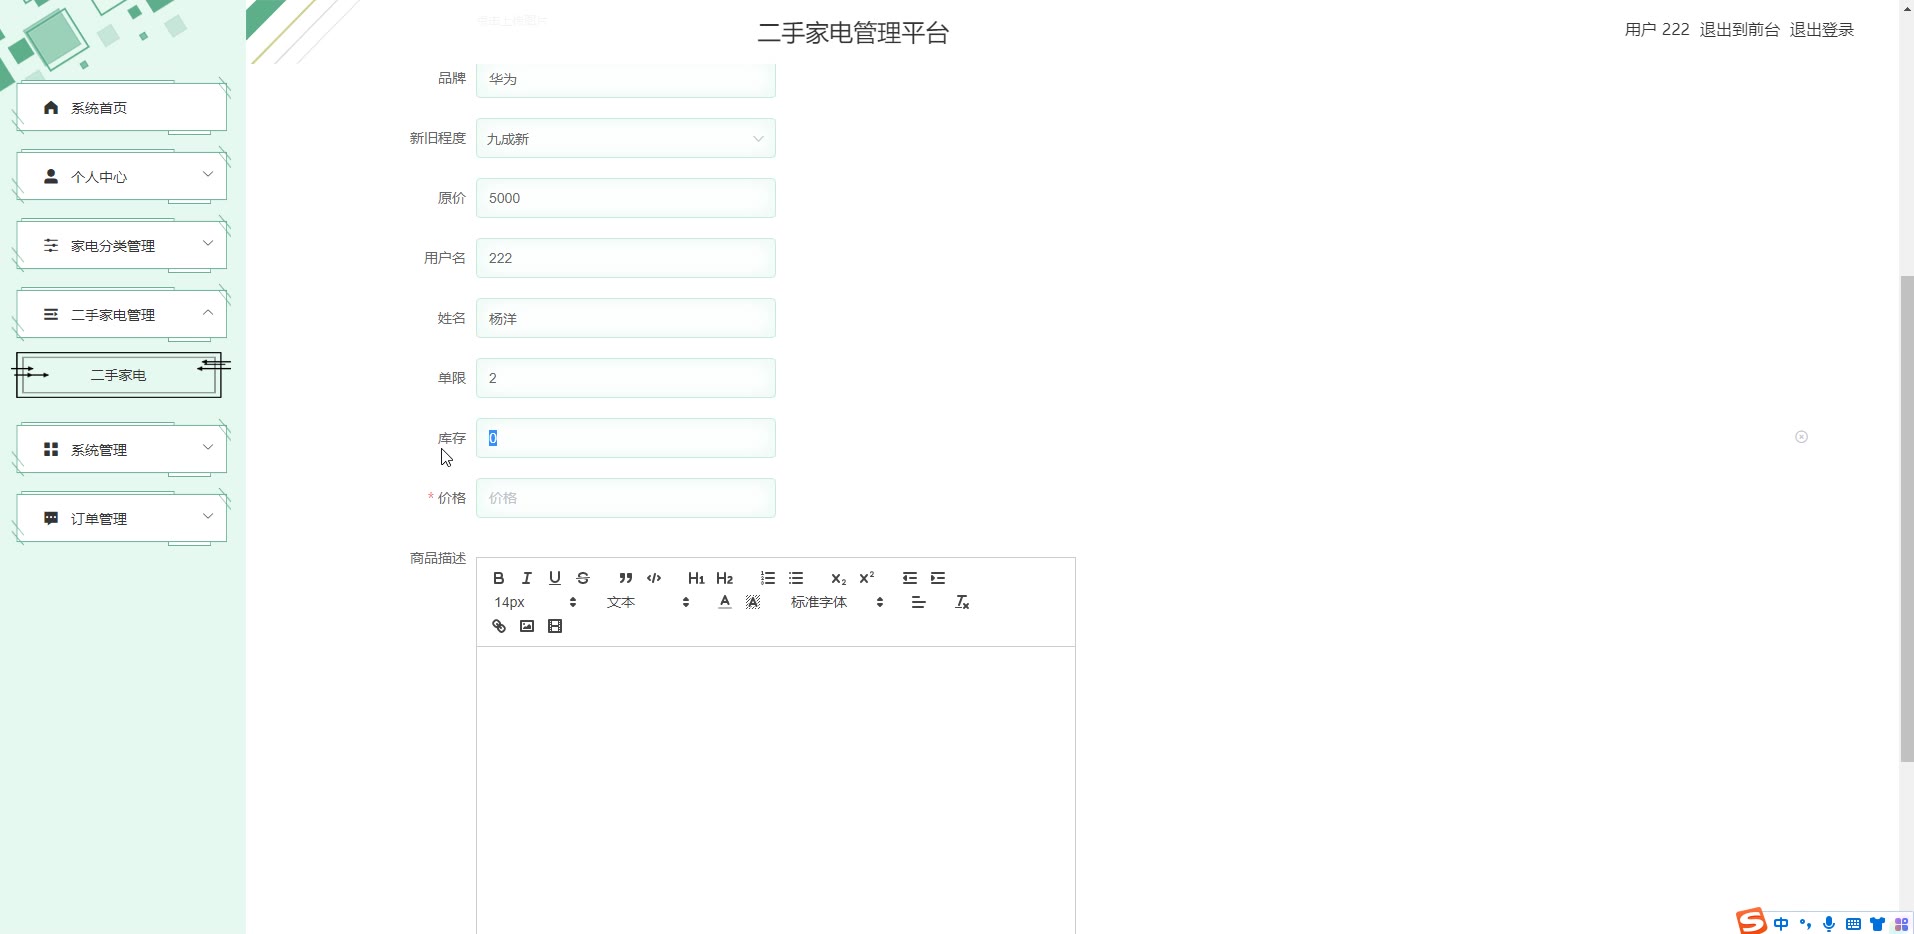
Task: Open the Sogou soft keyboard
Action: click(x=1853, y=924)
